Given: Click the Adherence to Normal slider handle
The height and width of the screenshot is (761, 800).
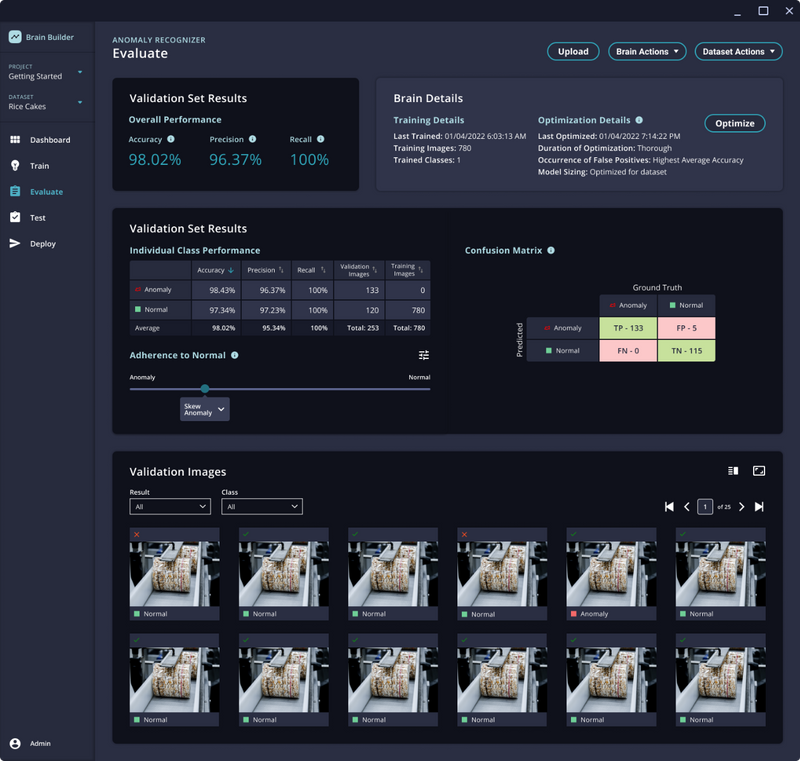Looking at the screenshot, I should (205, 389).
